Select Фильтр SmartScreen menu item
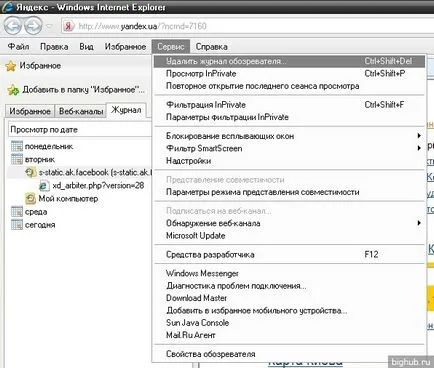 click(x=289, y=148)
